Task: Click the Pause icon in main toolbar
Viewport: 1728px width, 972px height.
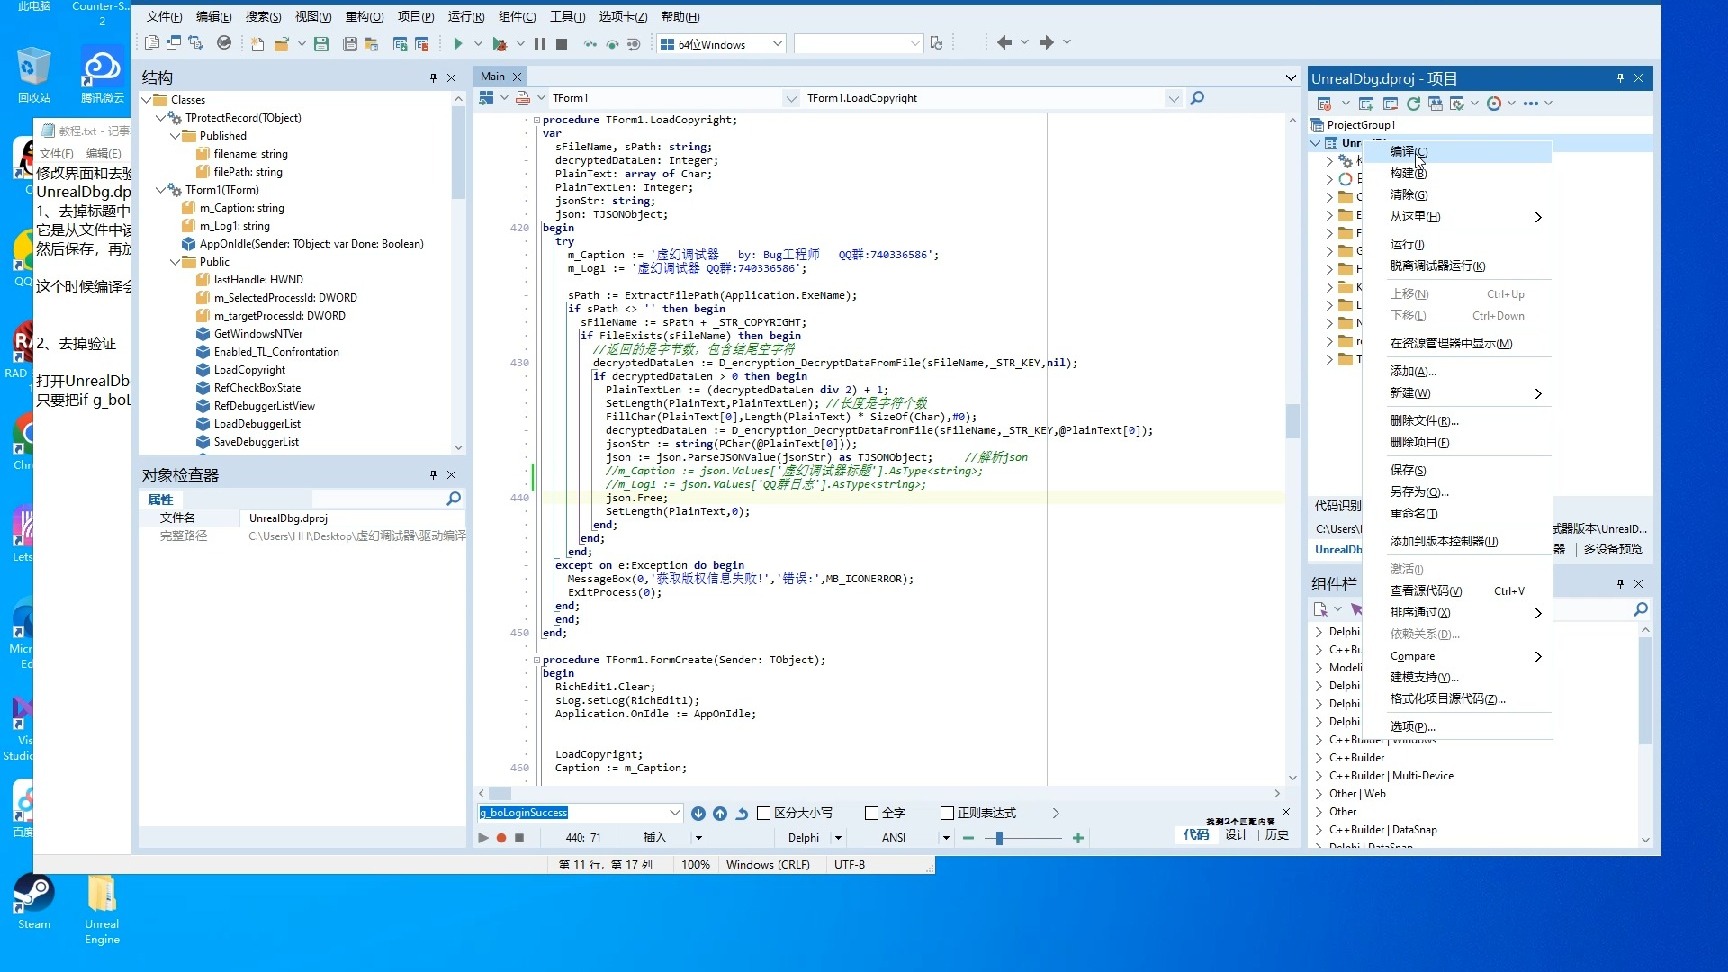Action: (x=540, y=44)
